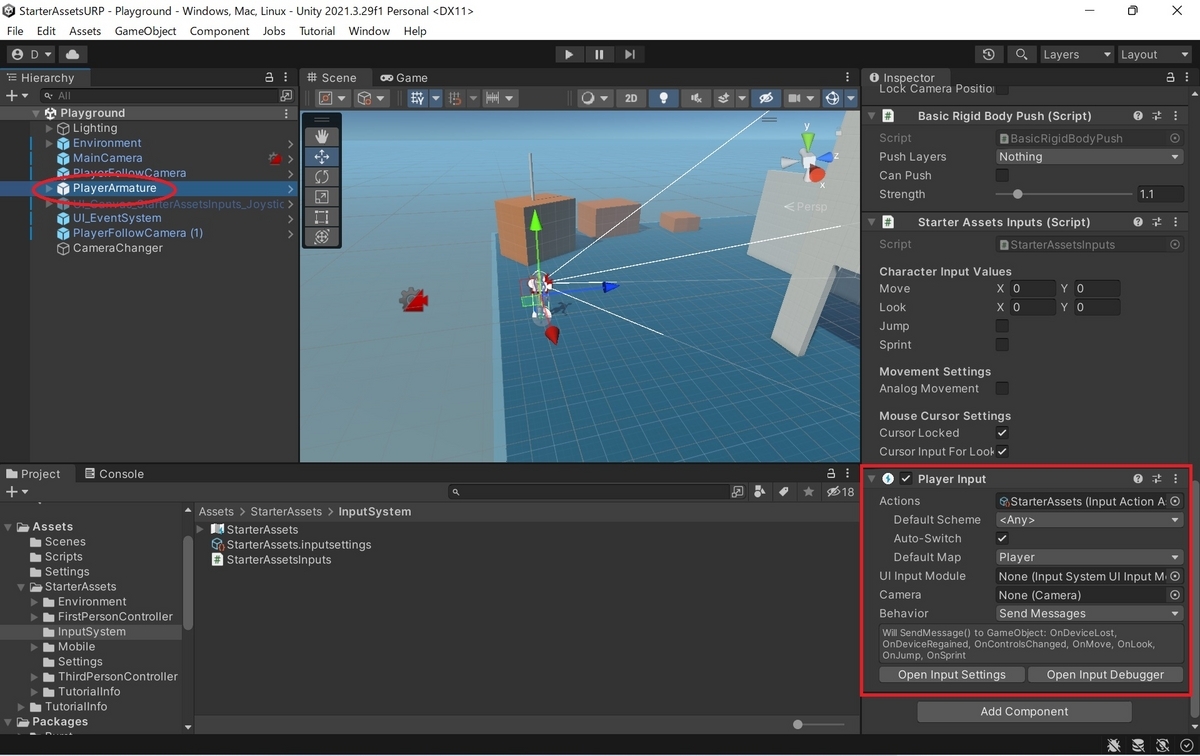1200x756 pixels.
Task: Expand the Lighting object in Hierarchy
Action: pyautogui.click(x=49, y=128)
